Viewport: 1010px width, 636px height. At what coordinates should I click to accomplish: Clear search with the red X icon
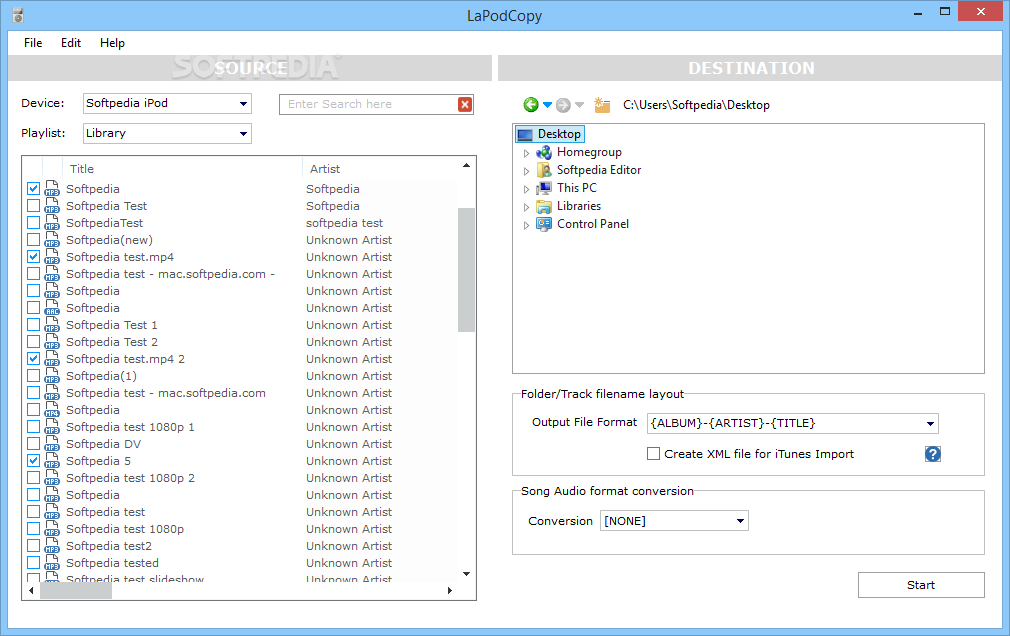coord(464,104)
